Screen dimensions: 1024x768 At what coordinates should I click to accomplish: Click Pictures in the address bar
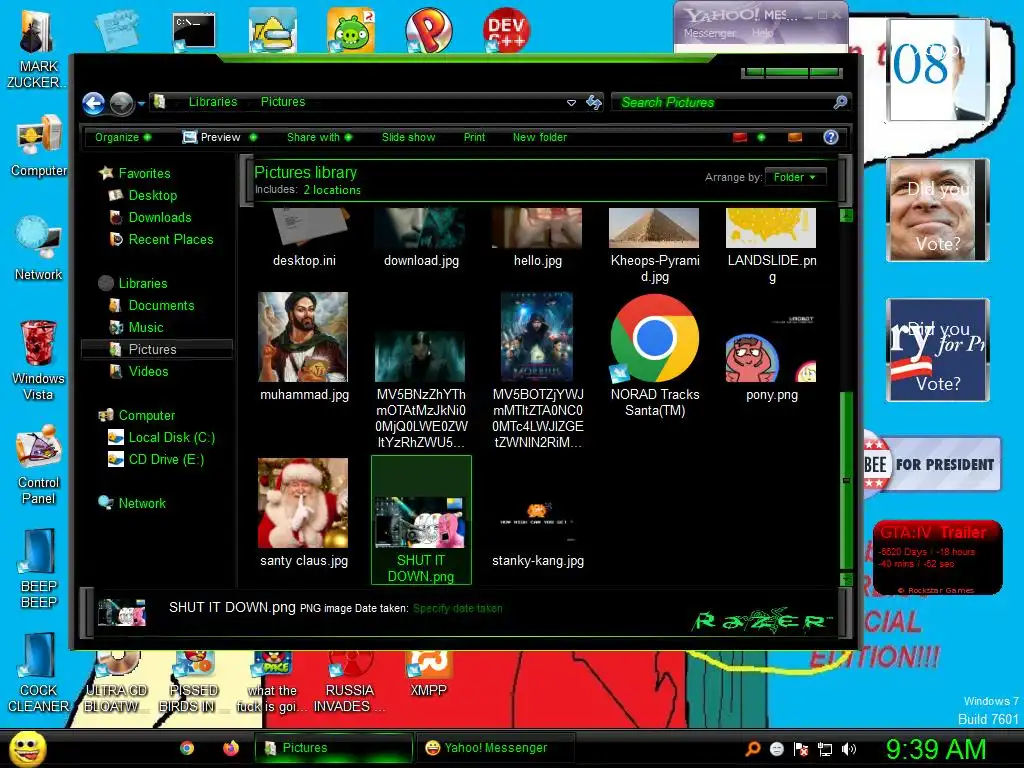pyautogui.click(x=283, y=102)
